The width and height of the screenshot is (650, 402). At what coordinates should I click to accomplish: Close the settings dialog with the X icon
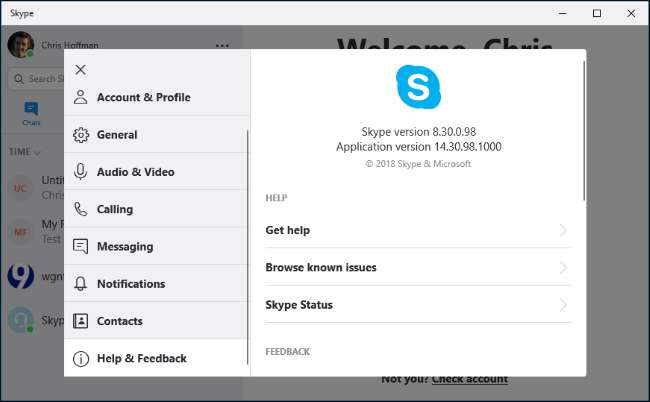(80, 70)
